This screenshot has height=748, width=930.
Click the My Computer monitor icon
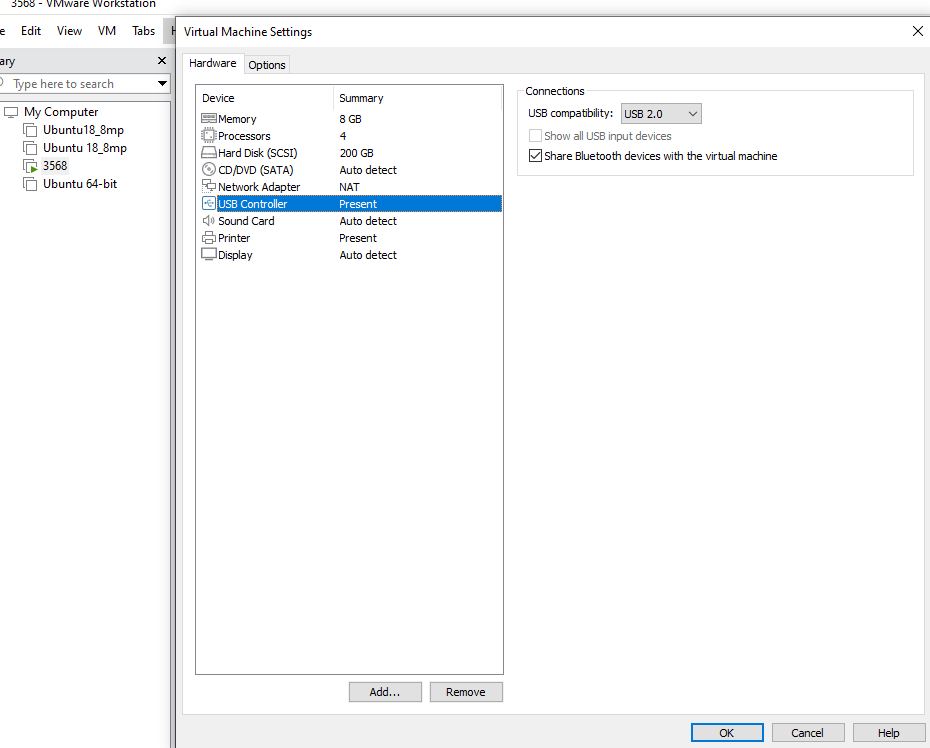coord(11,112)
